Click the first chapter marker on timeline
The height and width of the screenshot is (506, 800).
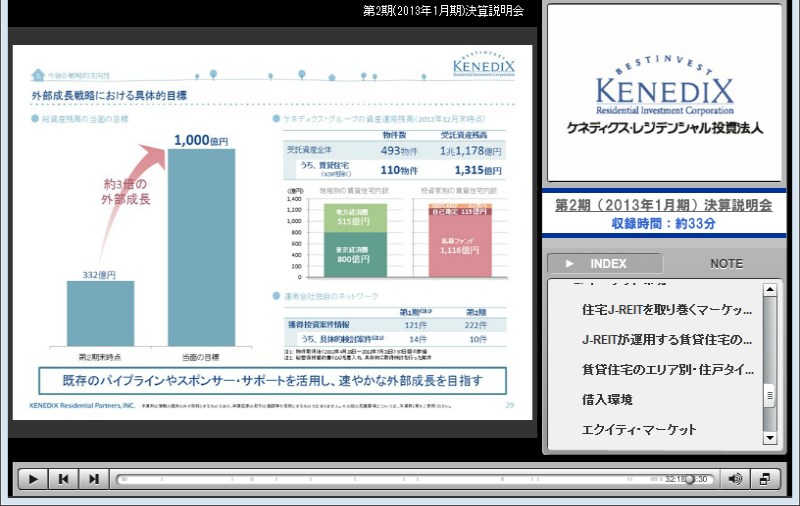[123, 479]
